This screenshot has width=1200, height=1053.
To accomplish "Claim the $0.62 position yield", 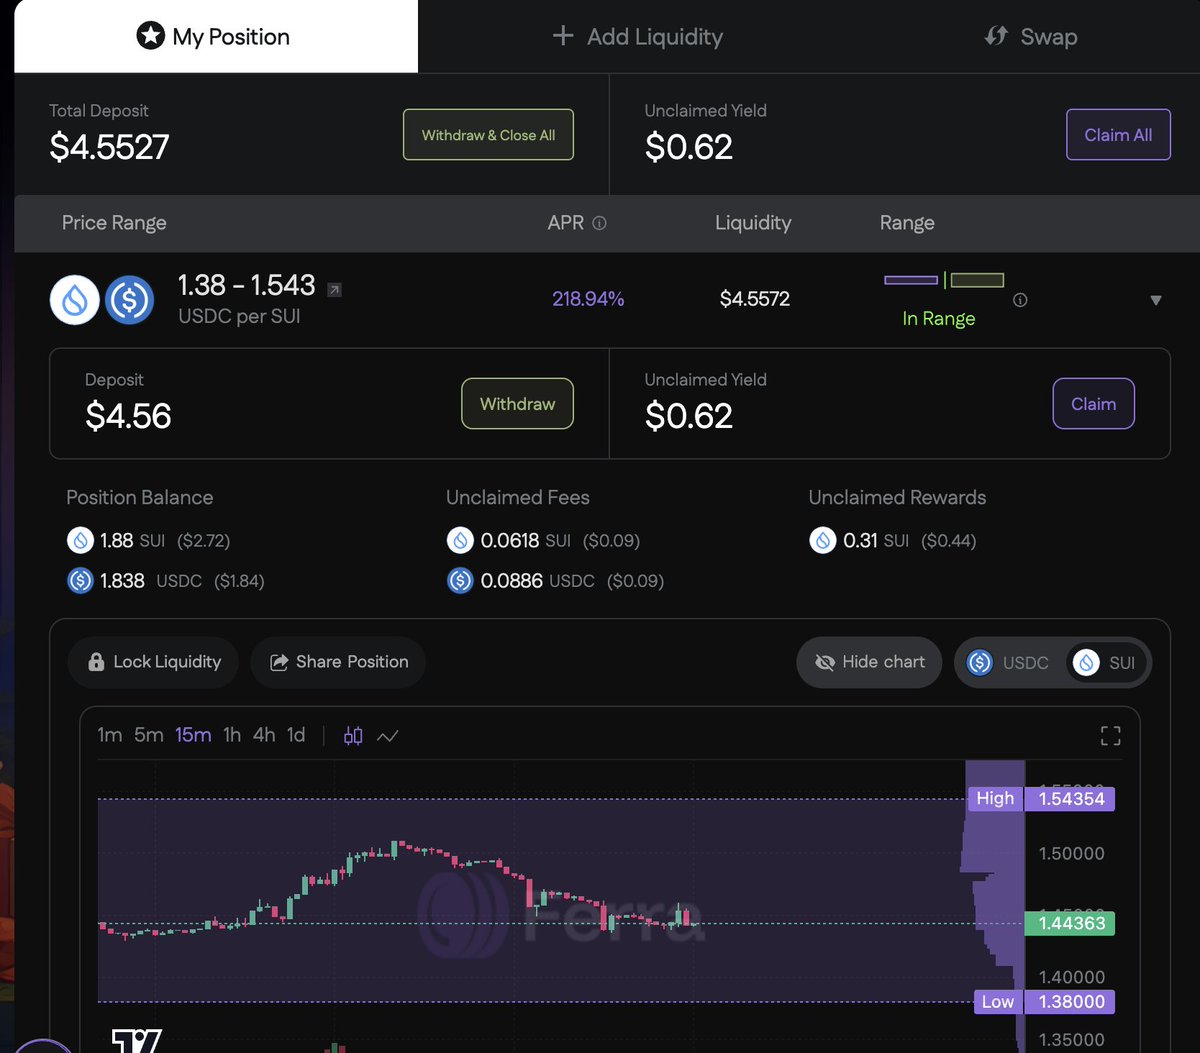I will pyautogui.click(x=1093, y=404).
